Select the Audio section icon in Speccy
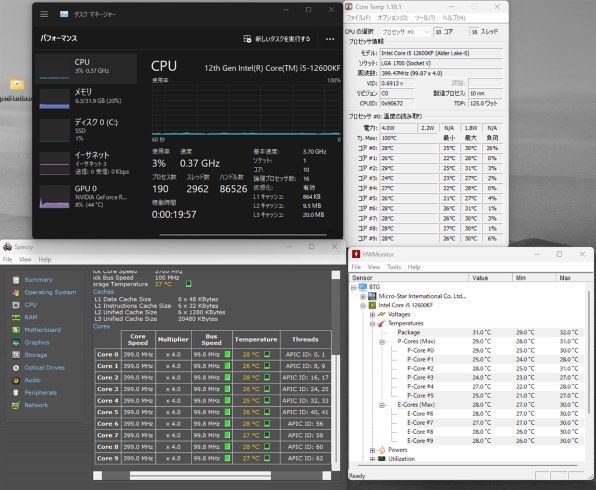This screenshot has width=596, height=490. (16, 380)
